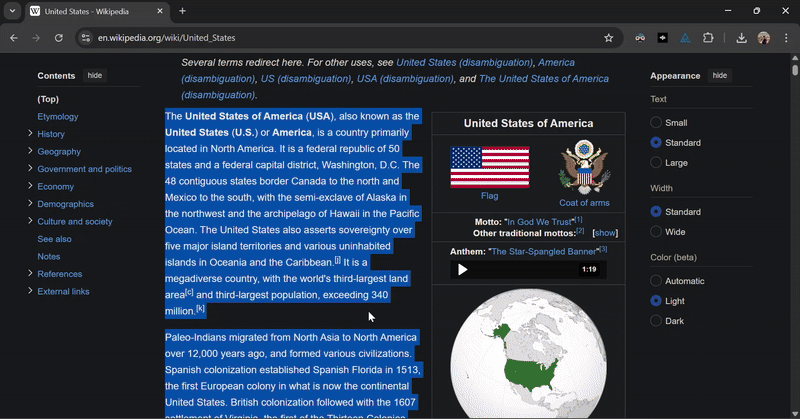The height and width of the screenshot is (419, 800).
Task: Expand the History section in contents
Action: click(x=30, y=134)
